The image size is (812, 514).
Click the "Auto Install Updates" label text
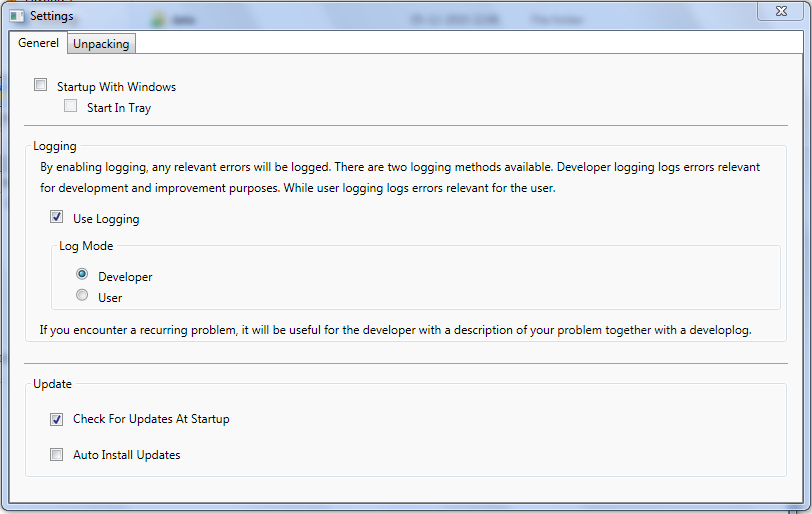(126, 455)
